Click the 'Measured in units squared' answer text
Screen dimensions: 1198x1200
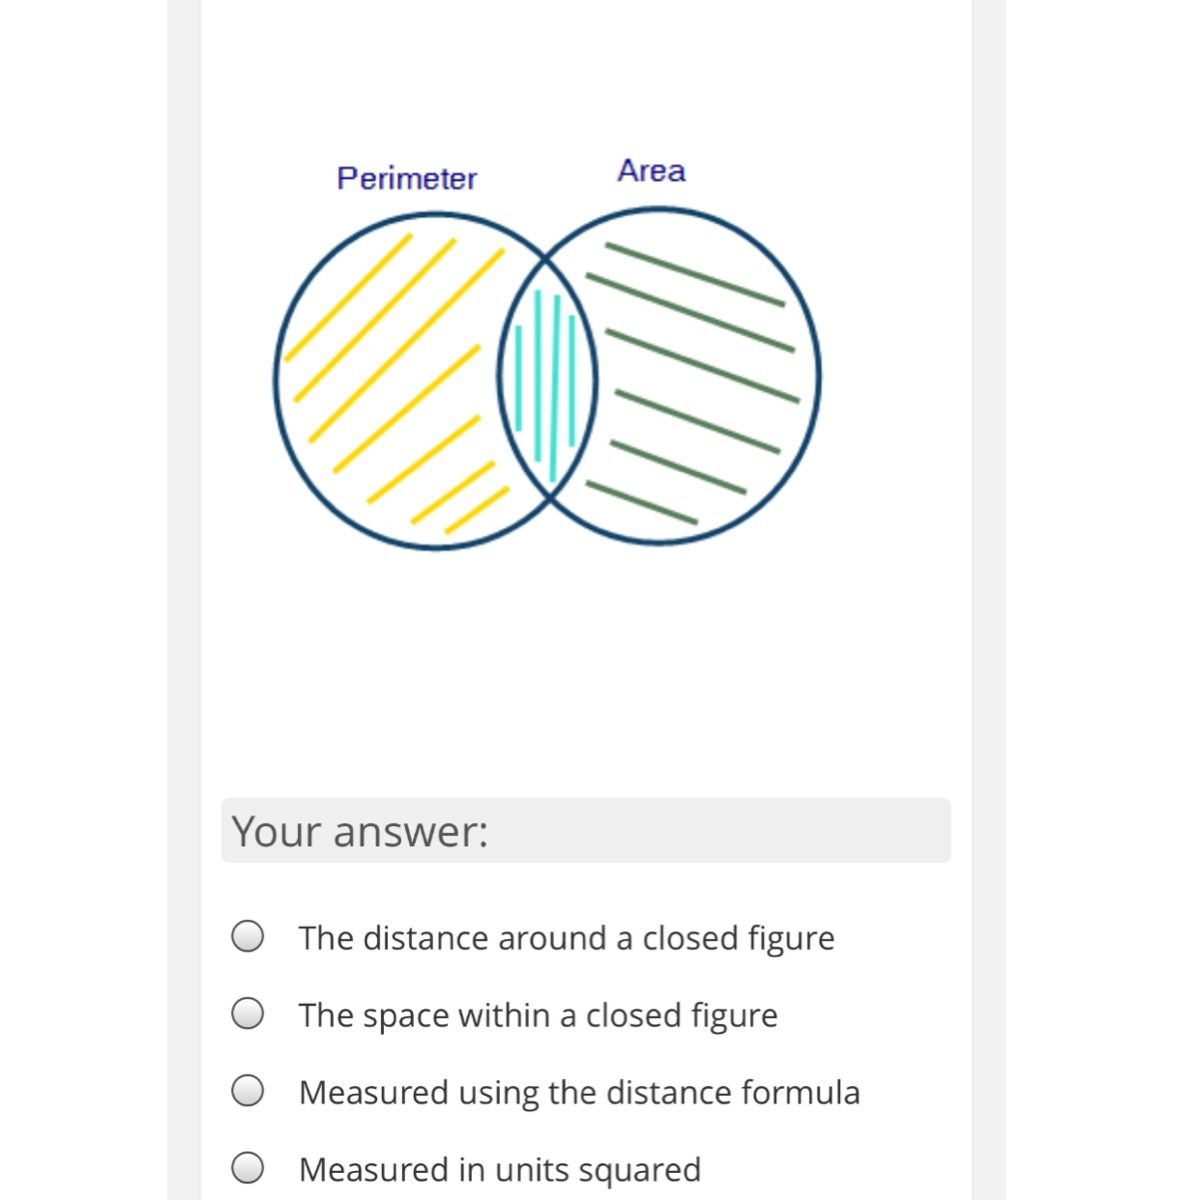[x=500, y=1169]
